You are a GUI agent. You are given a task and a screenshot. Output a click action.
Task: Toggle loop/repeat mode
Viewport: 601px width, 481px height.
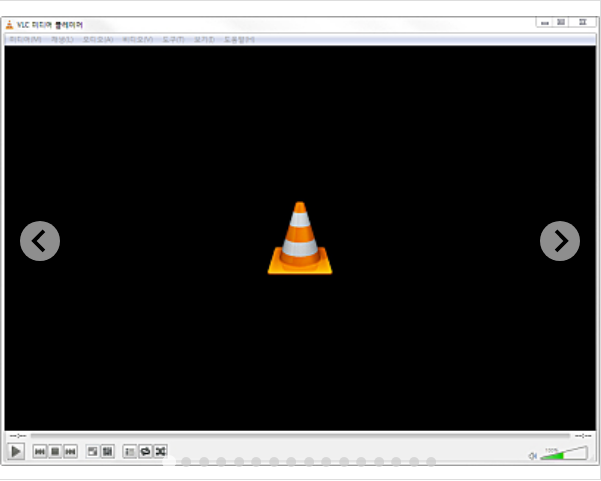click(145, 451)
